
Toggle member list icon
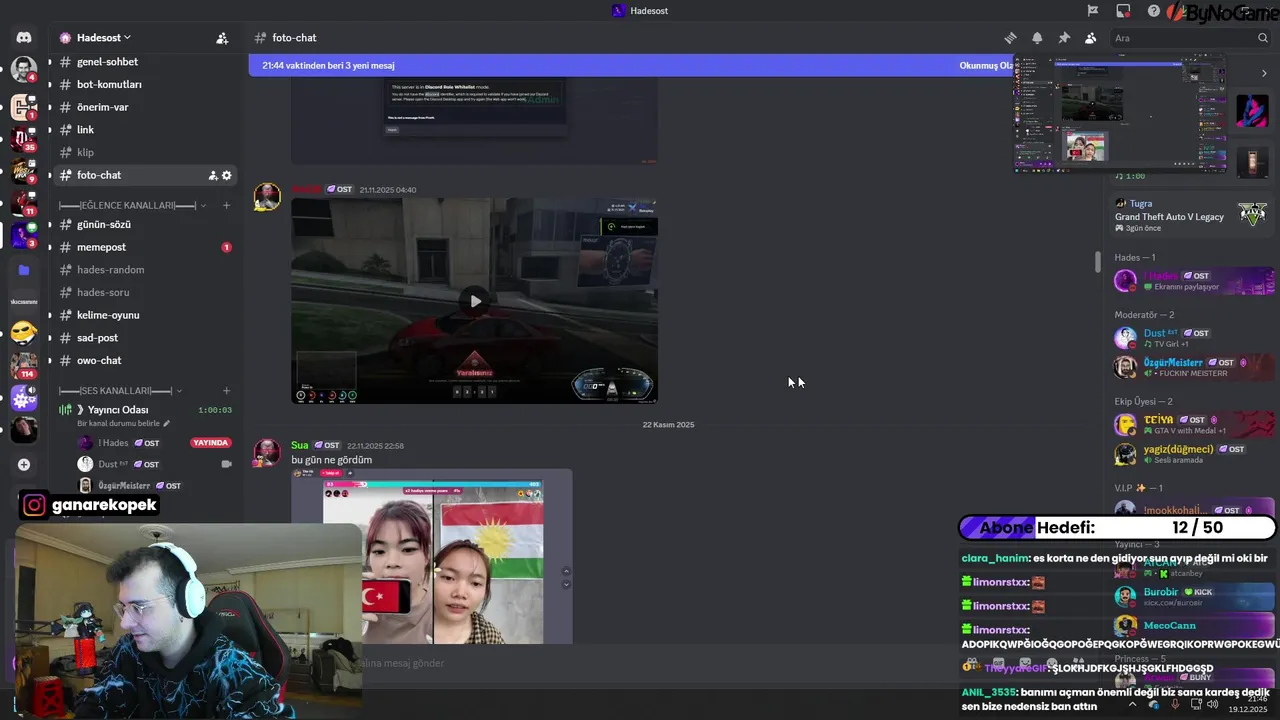point(1091,38)
